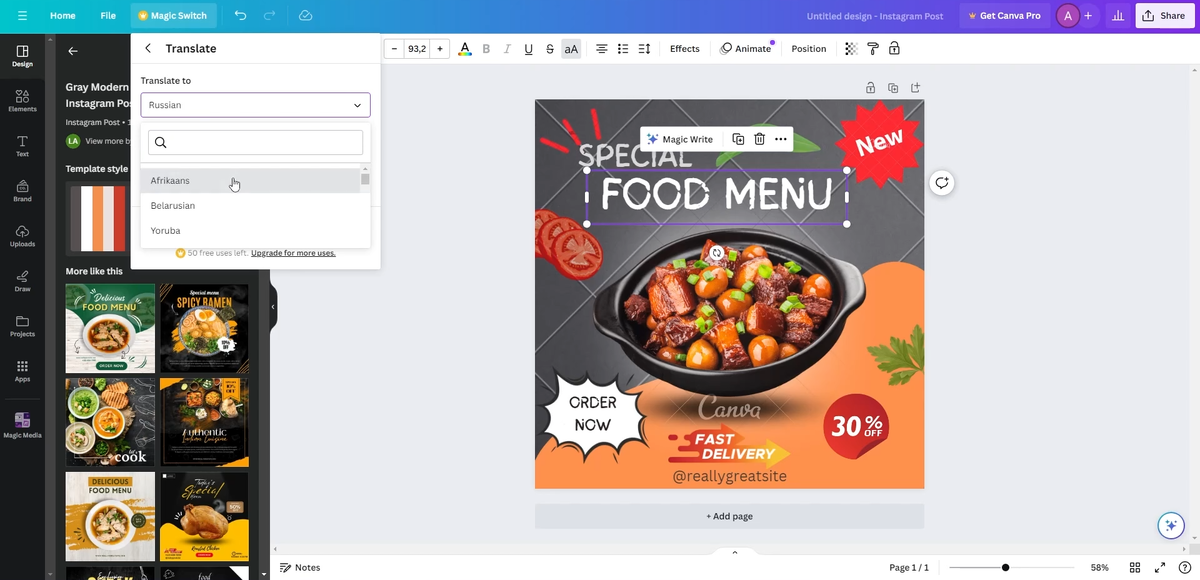This screenshot has height=580, width=1200.
Task: Open the Home menu item
Action: 63,16
